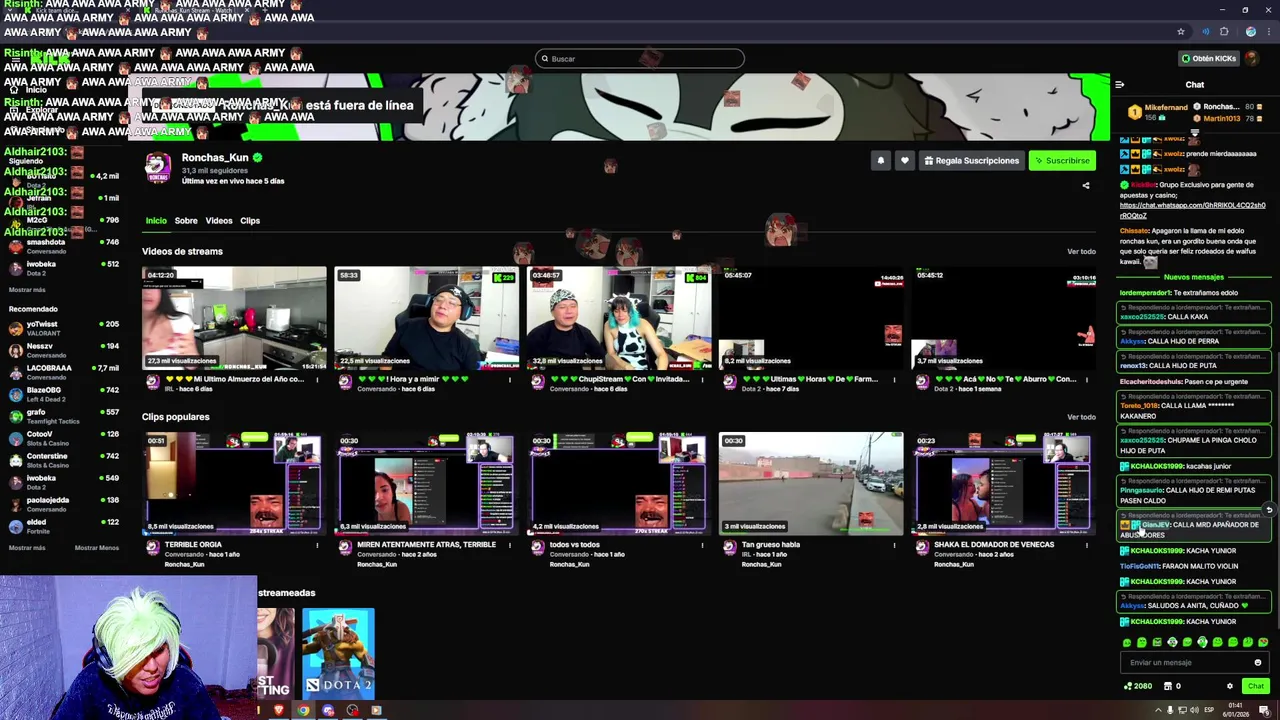
Task: Click the magnifier icon in Buscar
Action: tap(545, 59)
